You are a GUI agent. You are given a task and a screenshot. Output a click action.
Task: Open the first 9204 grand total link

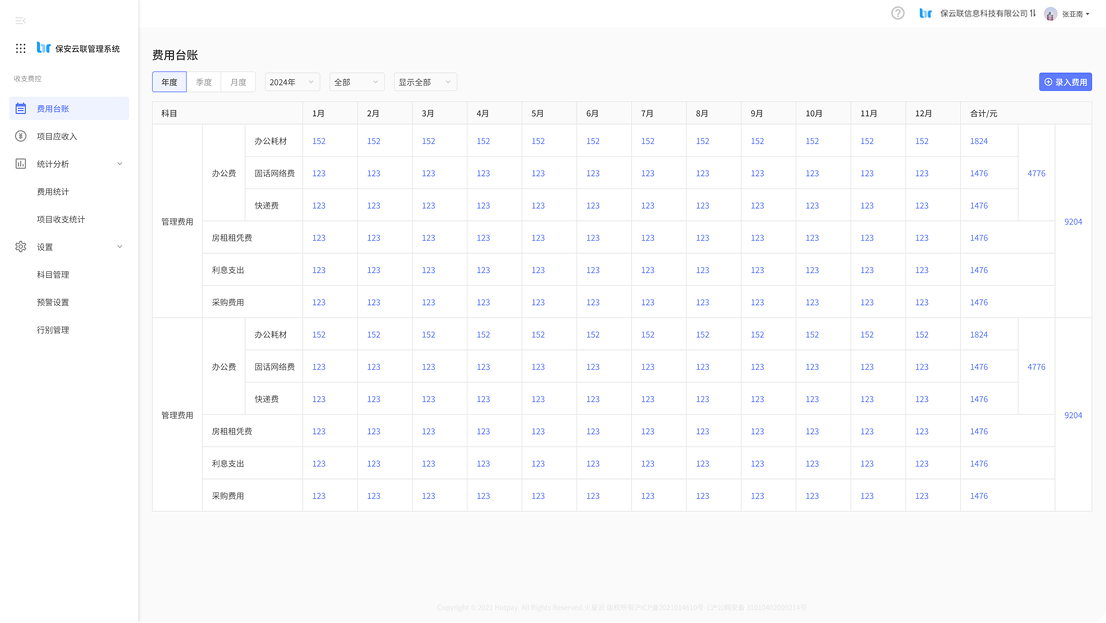1073,222
